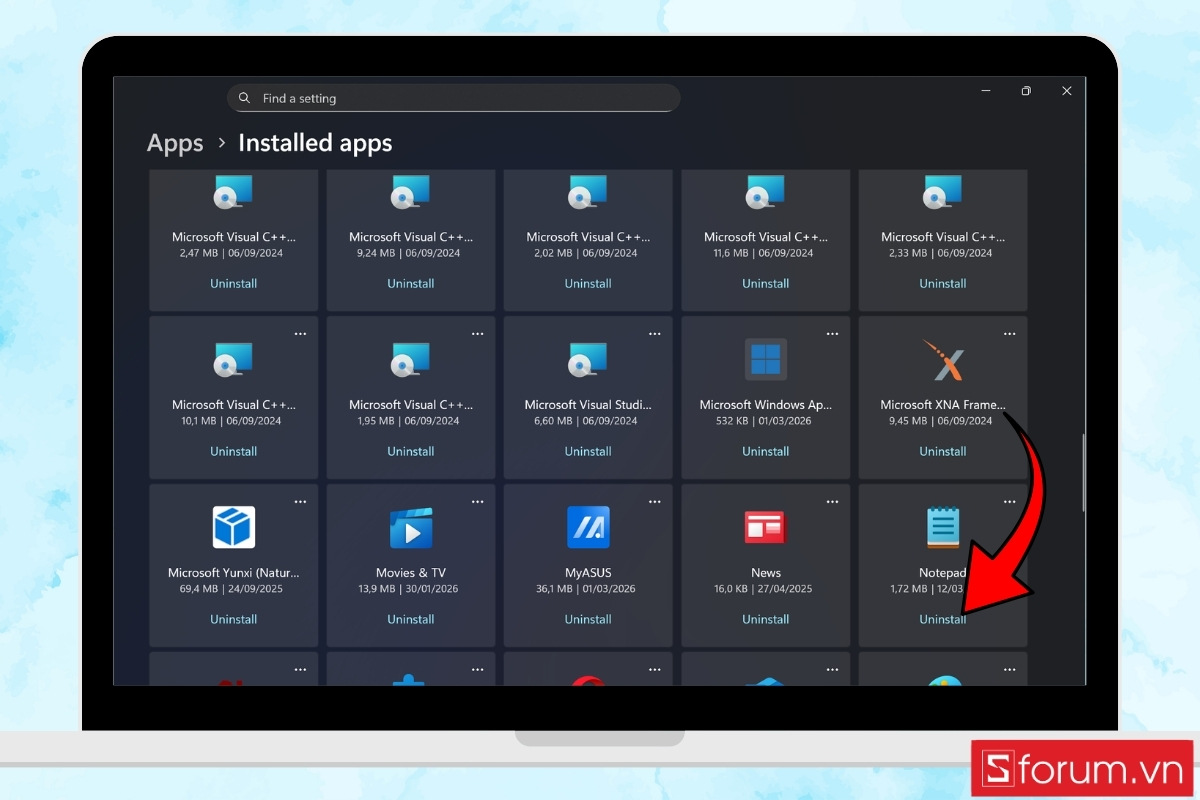Open the three-dot menu on the MyASUS card
This screenshot has height=800, width=1200.
tap(655, 502)
